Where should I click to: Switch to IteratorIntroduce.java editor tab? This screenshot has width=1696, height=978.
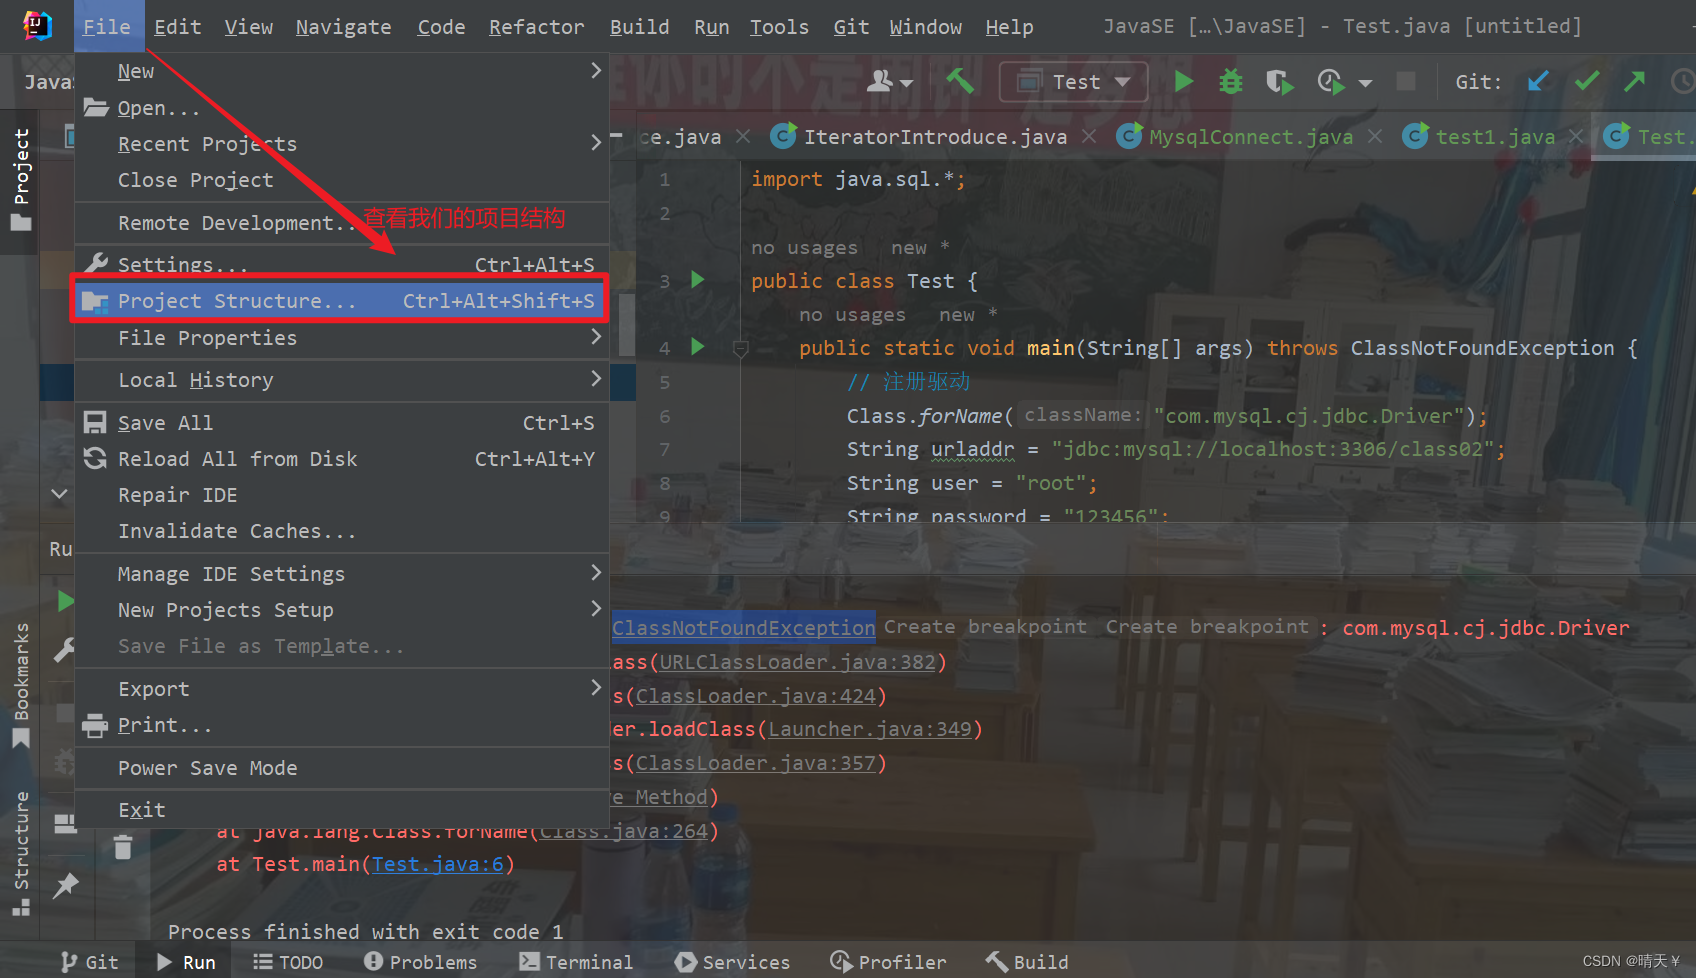coord(934,136)
